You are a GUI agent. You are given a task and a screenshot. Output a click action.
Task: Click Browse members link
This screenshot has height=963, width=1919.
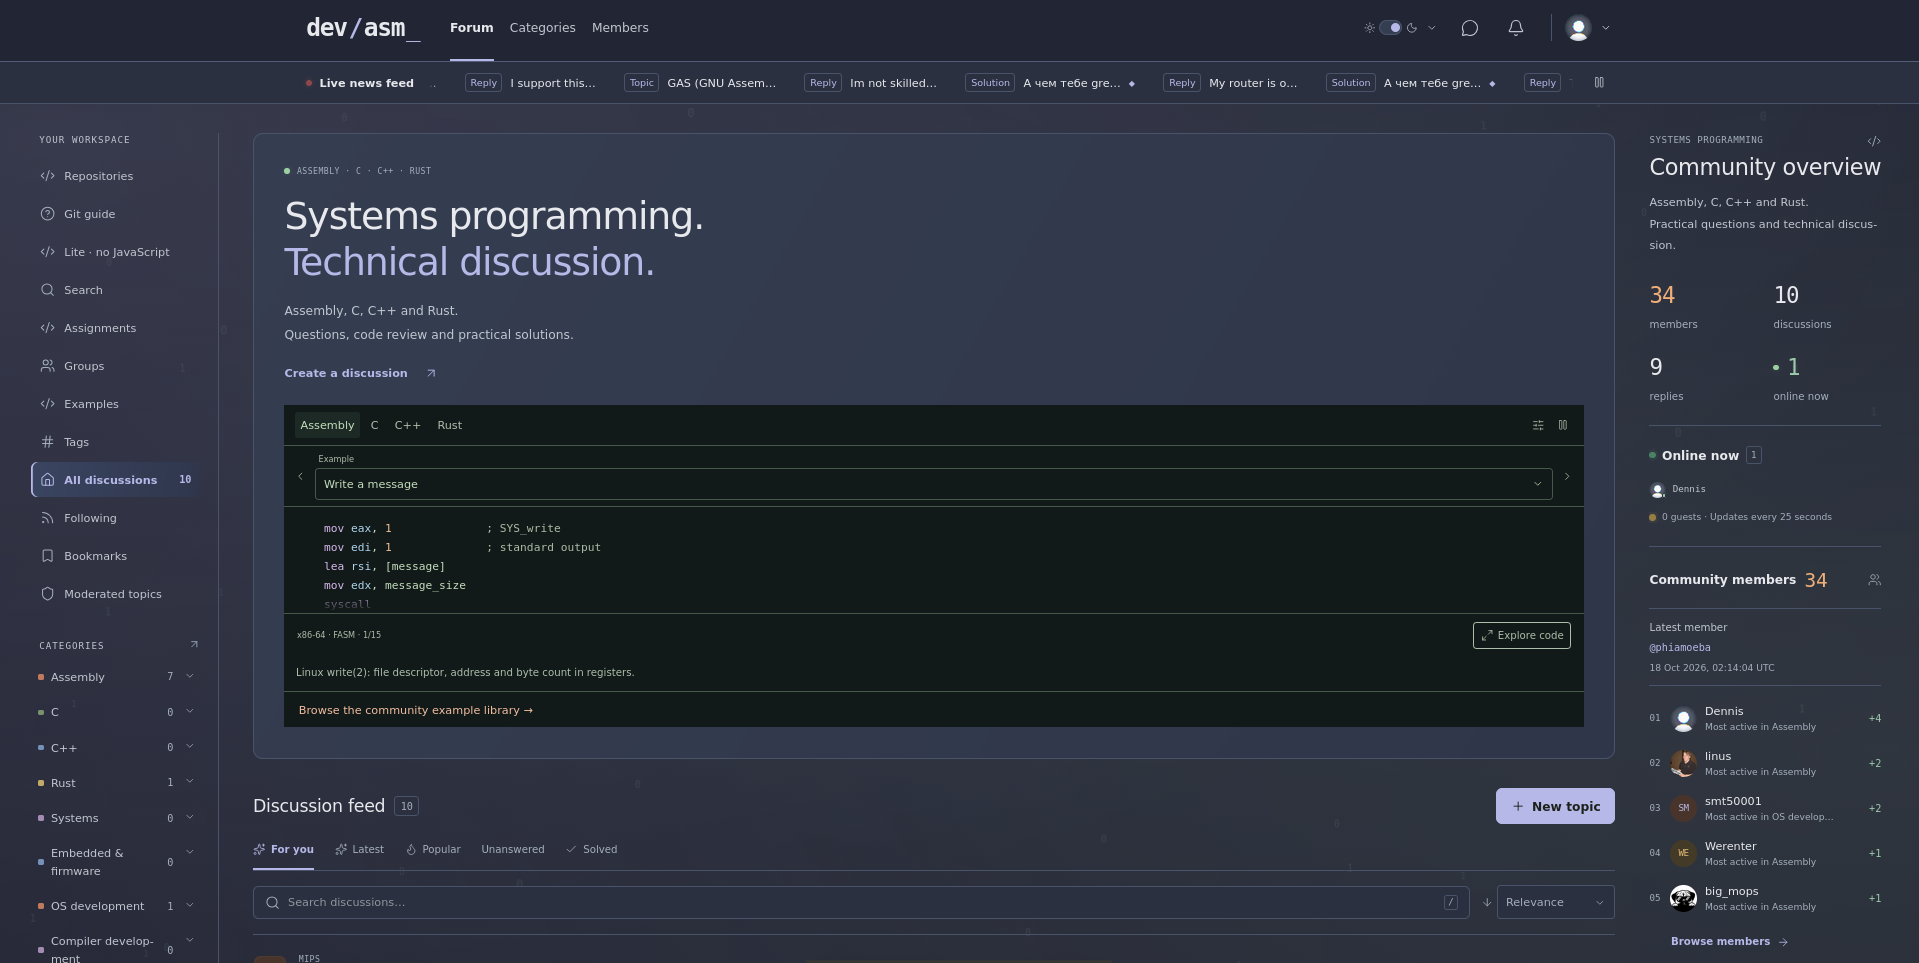click(x=1729, y=941)
